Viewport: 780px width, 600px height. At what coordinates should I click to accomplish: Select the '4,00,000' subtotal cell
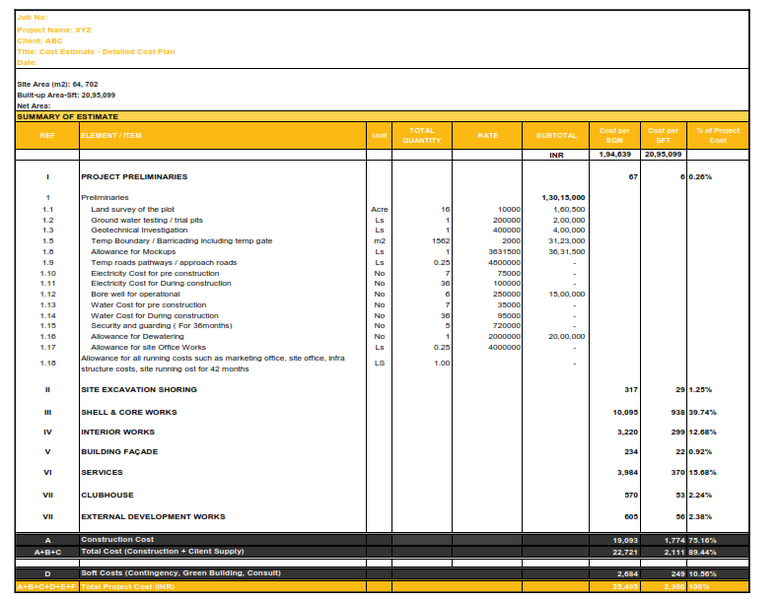pyautogui.click(x=569, y=230)
